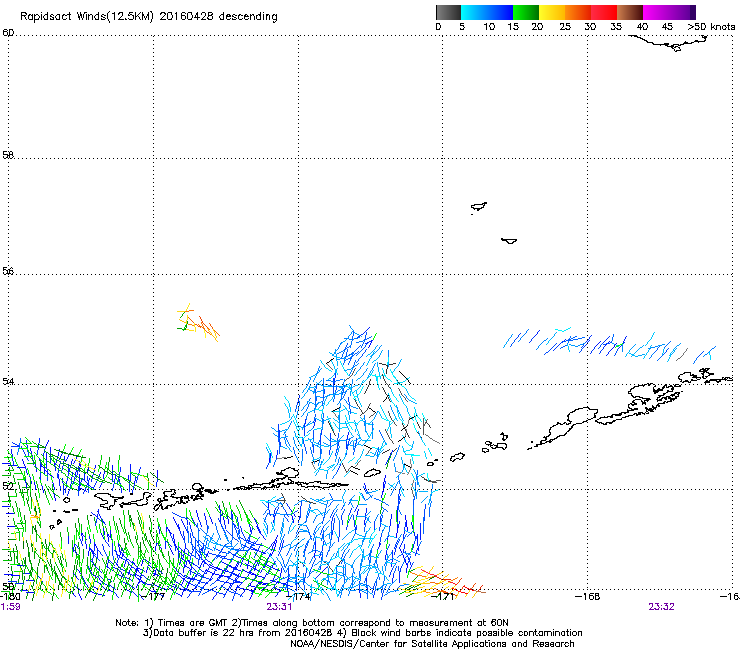Click the latitude label '54'
Screen dimensions: 740x650
click(8, 381)
